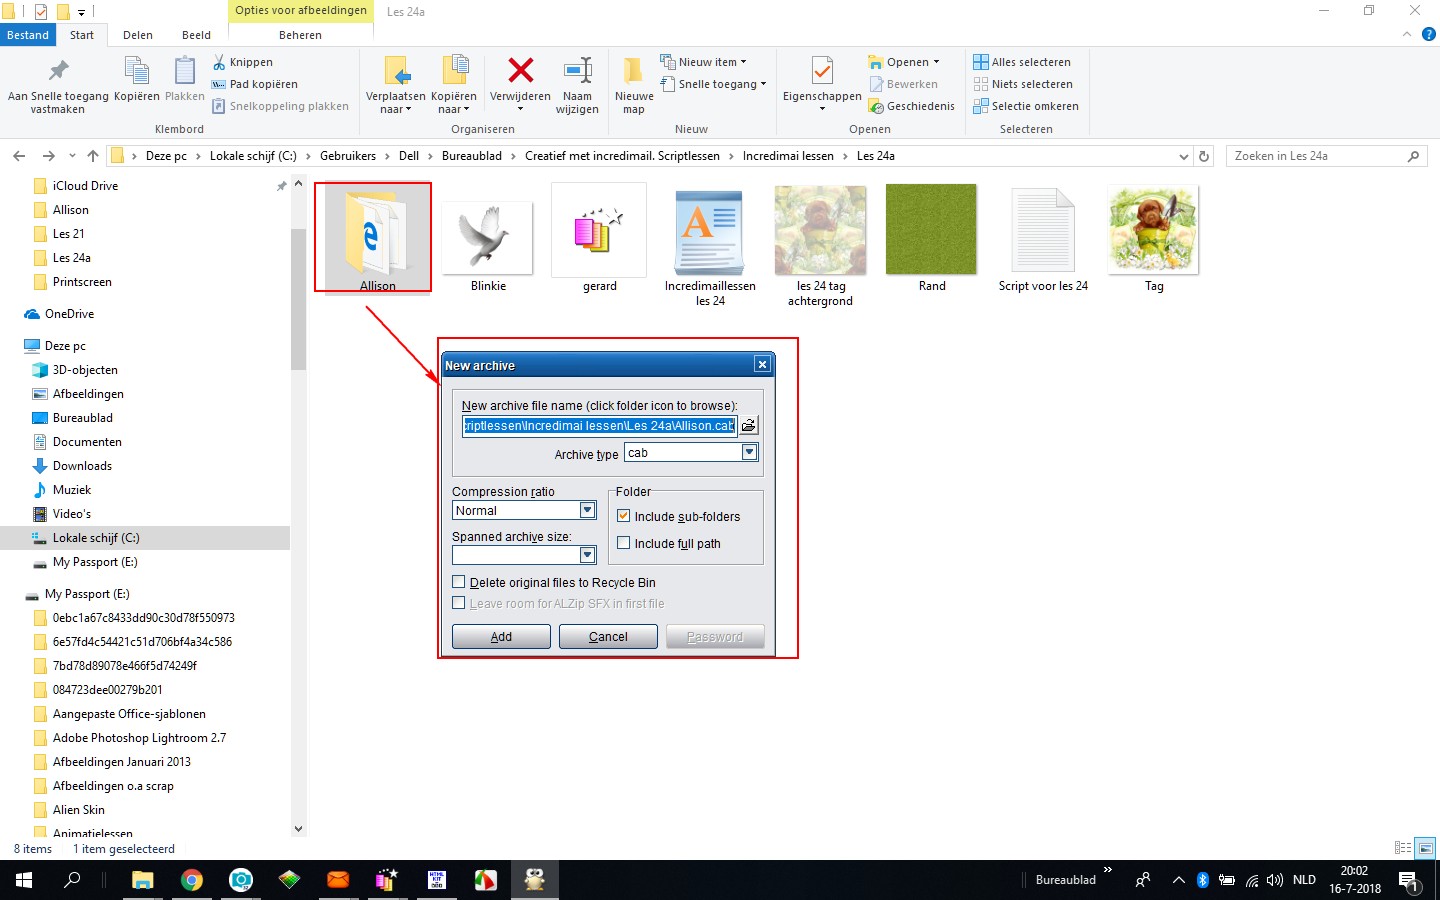Select the Rand green texture thumbnail
1440x900 pixels.
(x=931, y=229)
